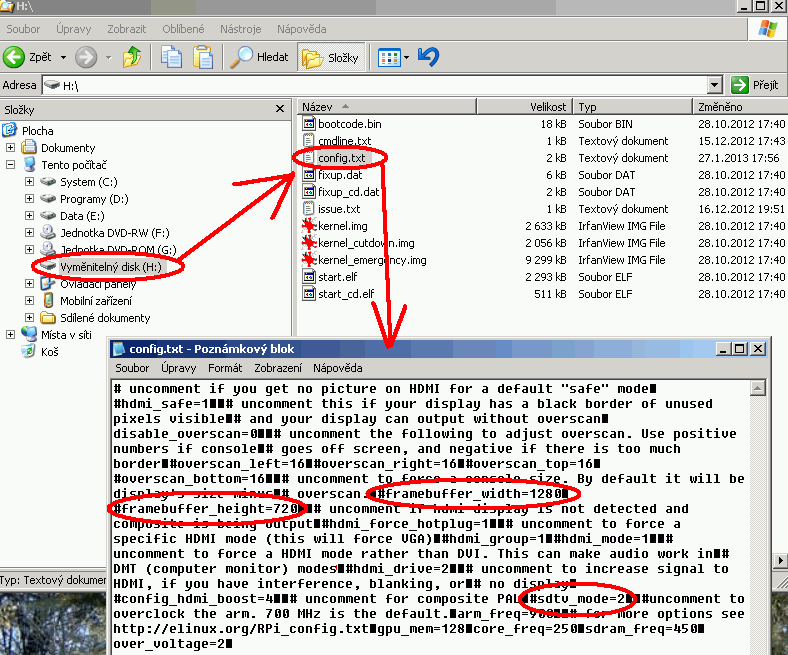Click the Hledat search toolbar button
The width and height of the screenshot is (788, 655).
[x=260, y=57]
